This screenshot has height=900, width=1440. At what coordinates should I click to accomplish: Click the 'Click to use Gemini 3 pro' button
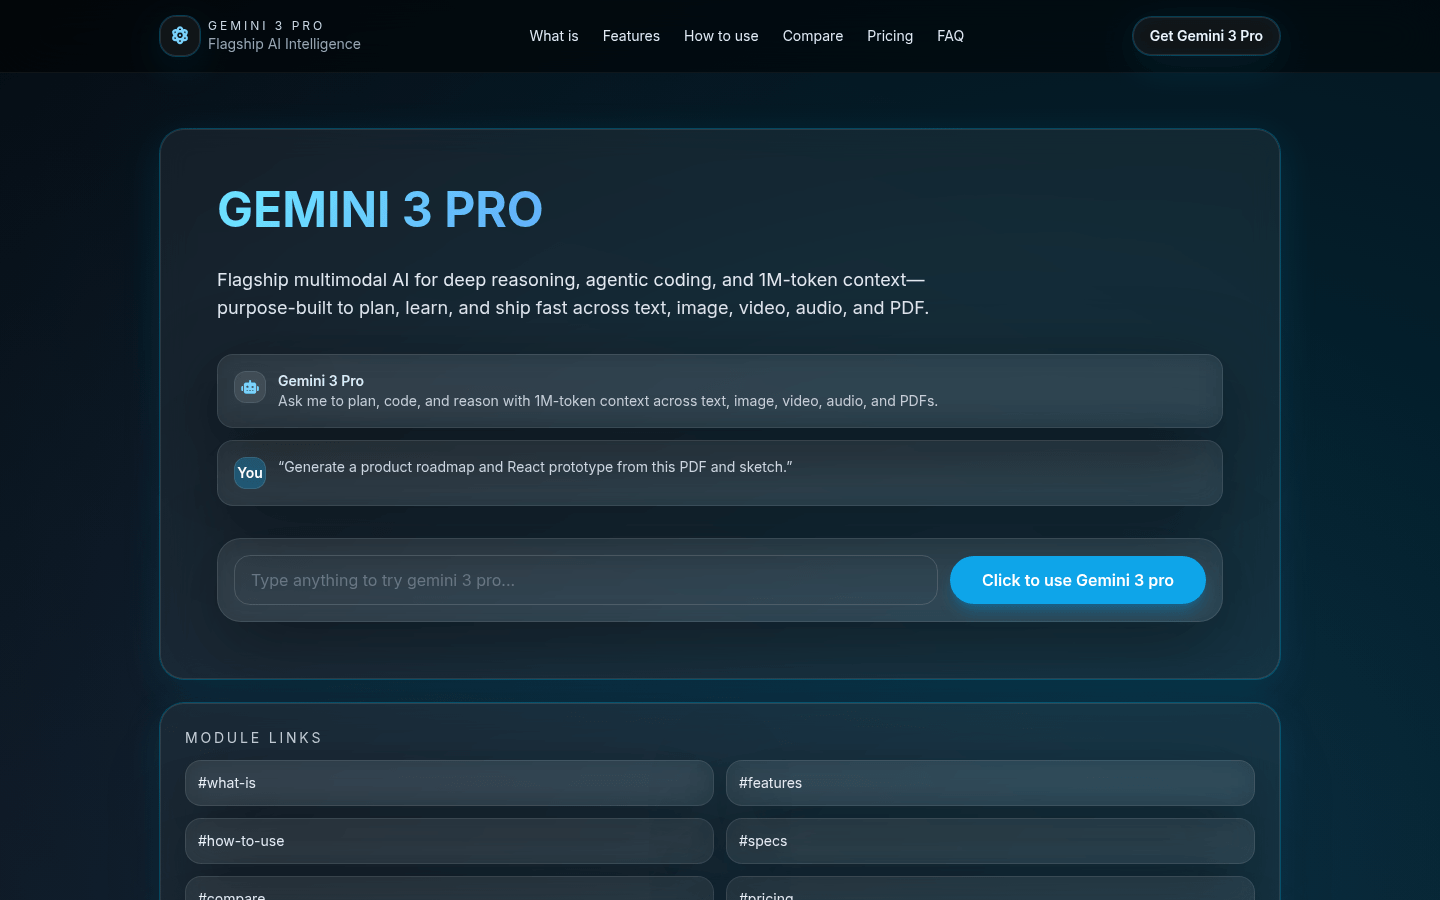click(x=1077, y=580)
